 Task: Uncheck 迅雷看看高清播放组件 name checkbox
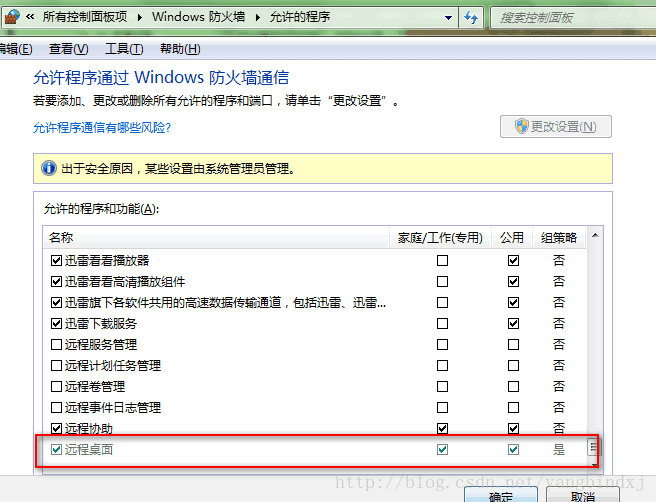56,282
